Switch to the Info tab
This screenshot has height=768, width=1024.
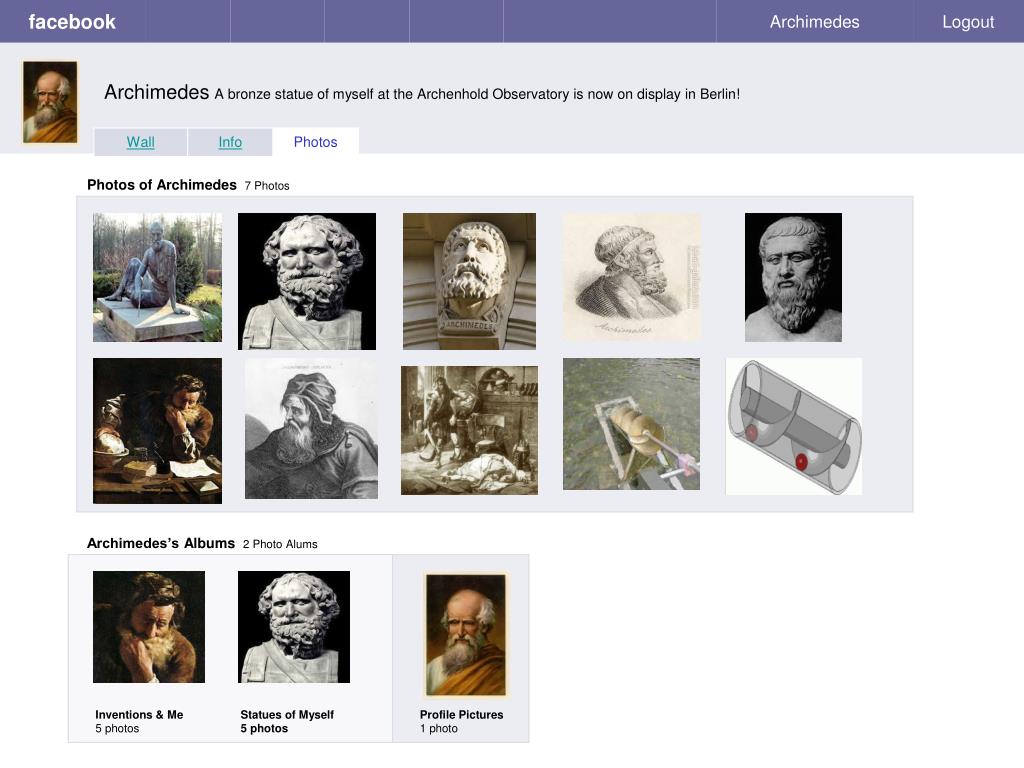(x=230, y=142)
